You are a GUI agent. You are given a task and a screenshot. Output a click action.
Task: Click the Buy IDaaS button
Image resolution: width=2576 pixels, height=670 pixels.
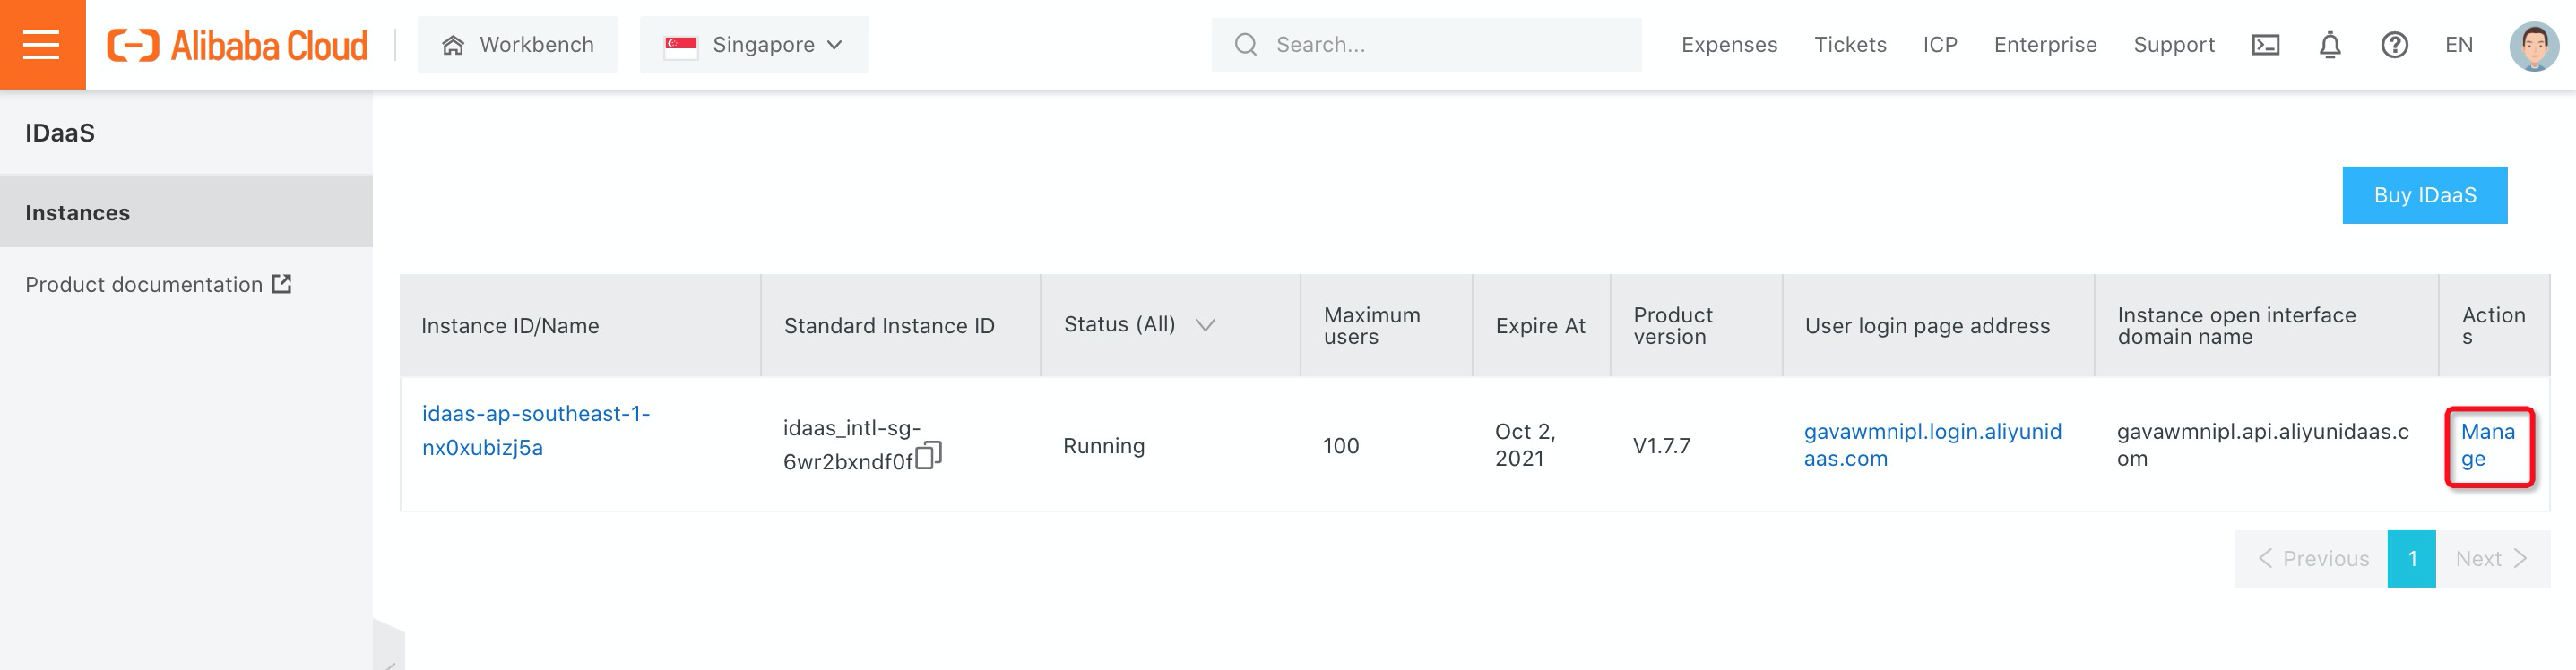coord(2424,195)
